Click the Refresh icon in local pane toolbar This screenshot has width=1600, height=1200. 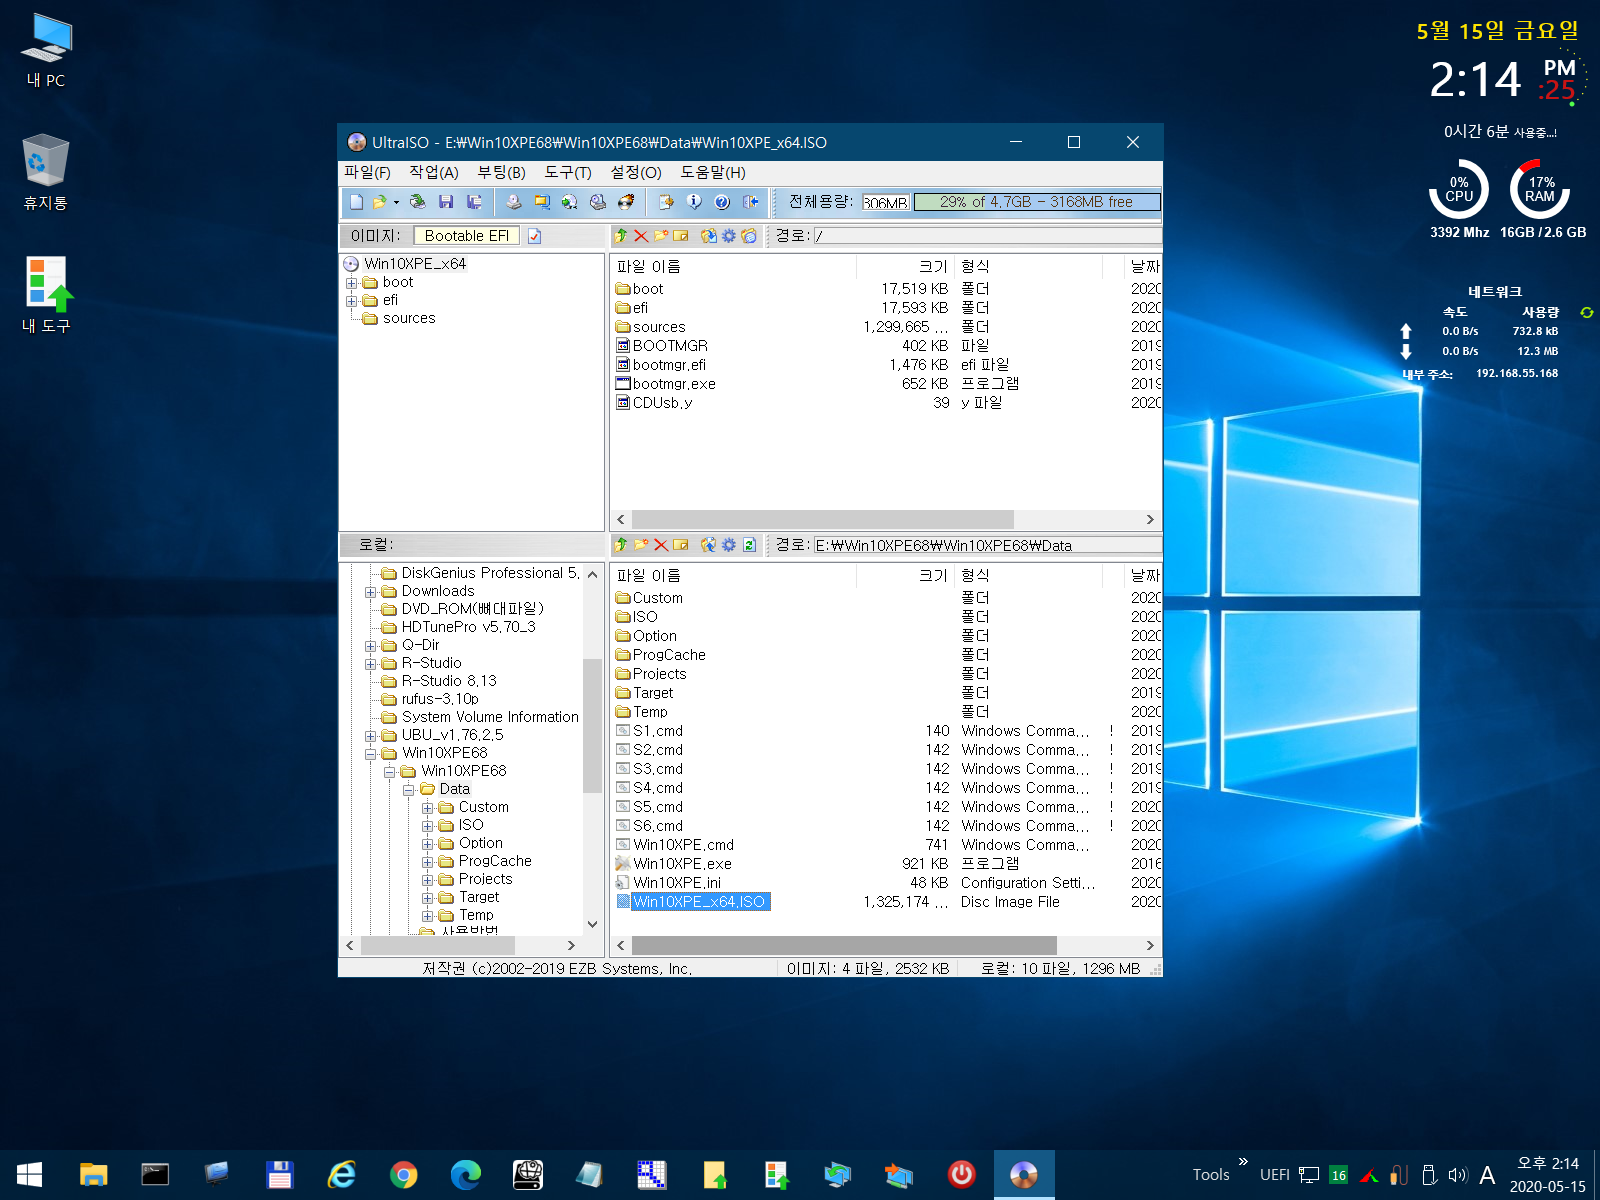(x=749, y=545)
